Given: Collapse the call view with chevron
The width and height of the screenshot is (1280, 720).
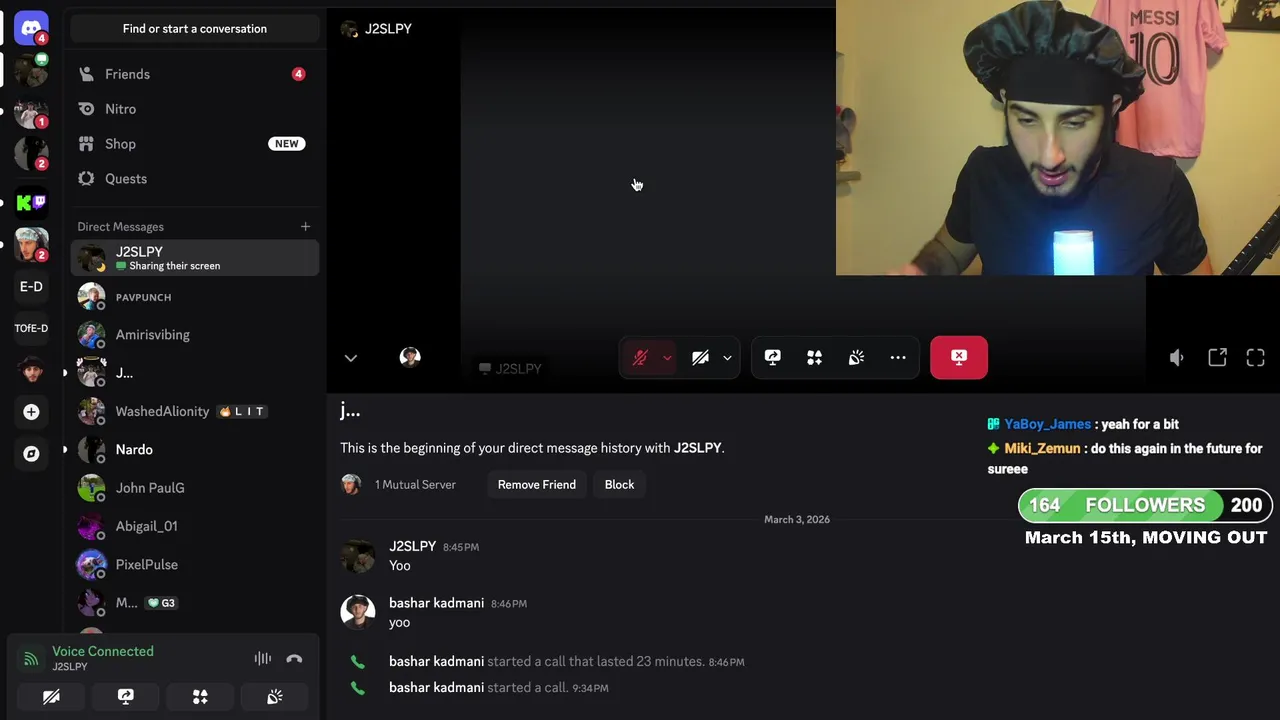Looking at the screenshot, I should click(x=351, y=358).
